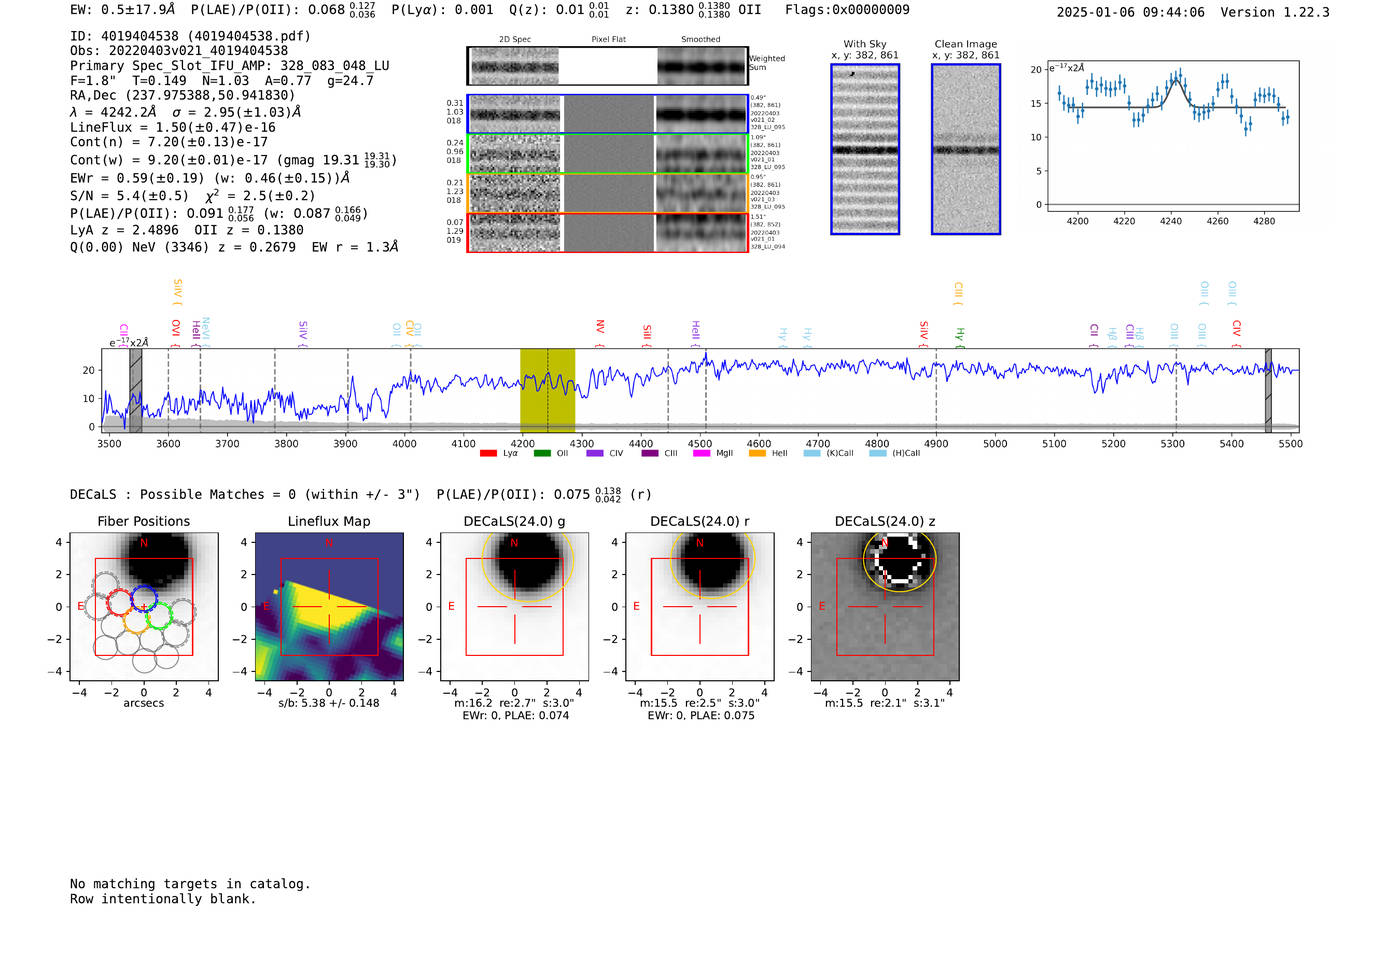1400x953 pixels.
Task: Click the Lineflux Map panel
Action: pyautogui.click(x=329, y=607)
